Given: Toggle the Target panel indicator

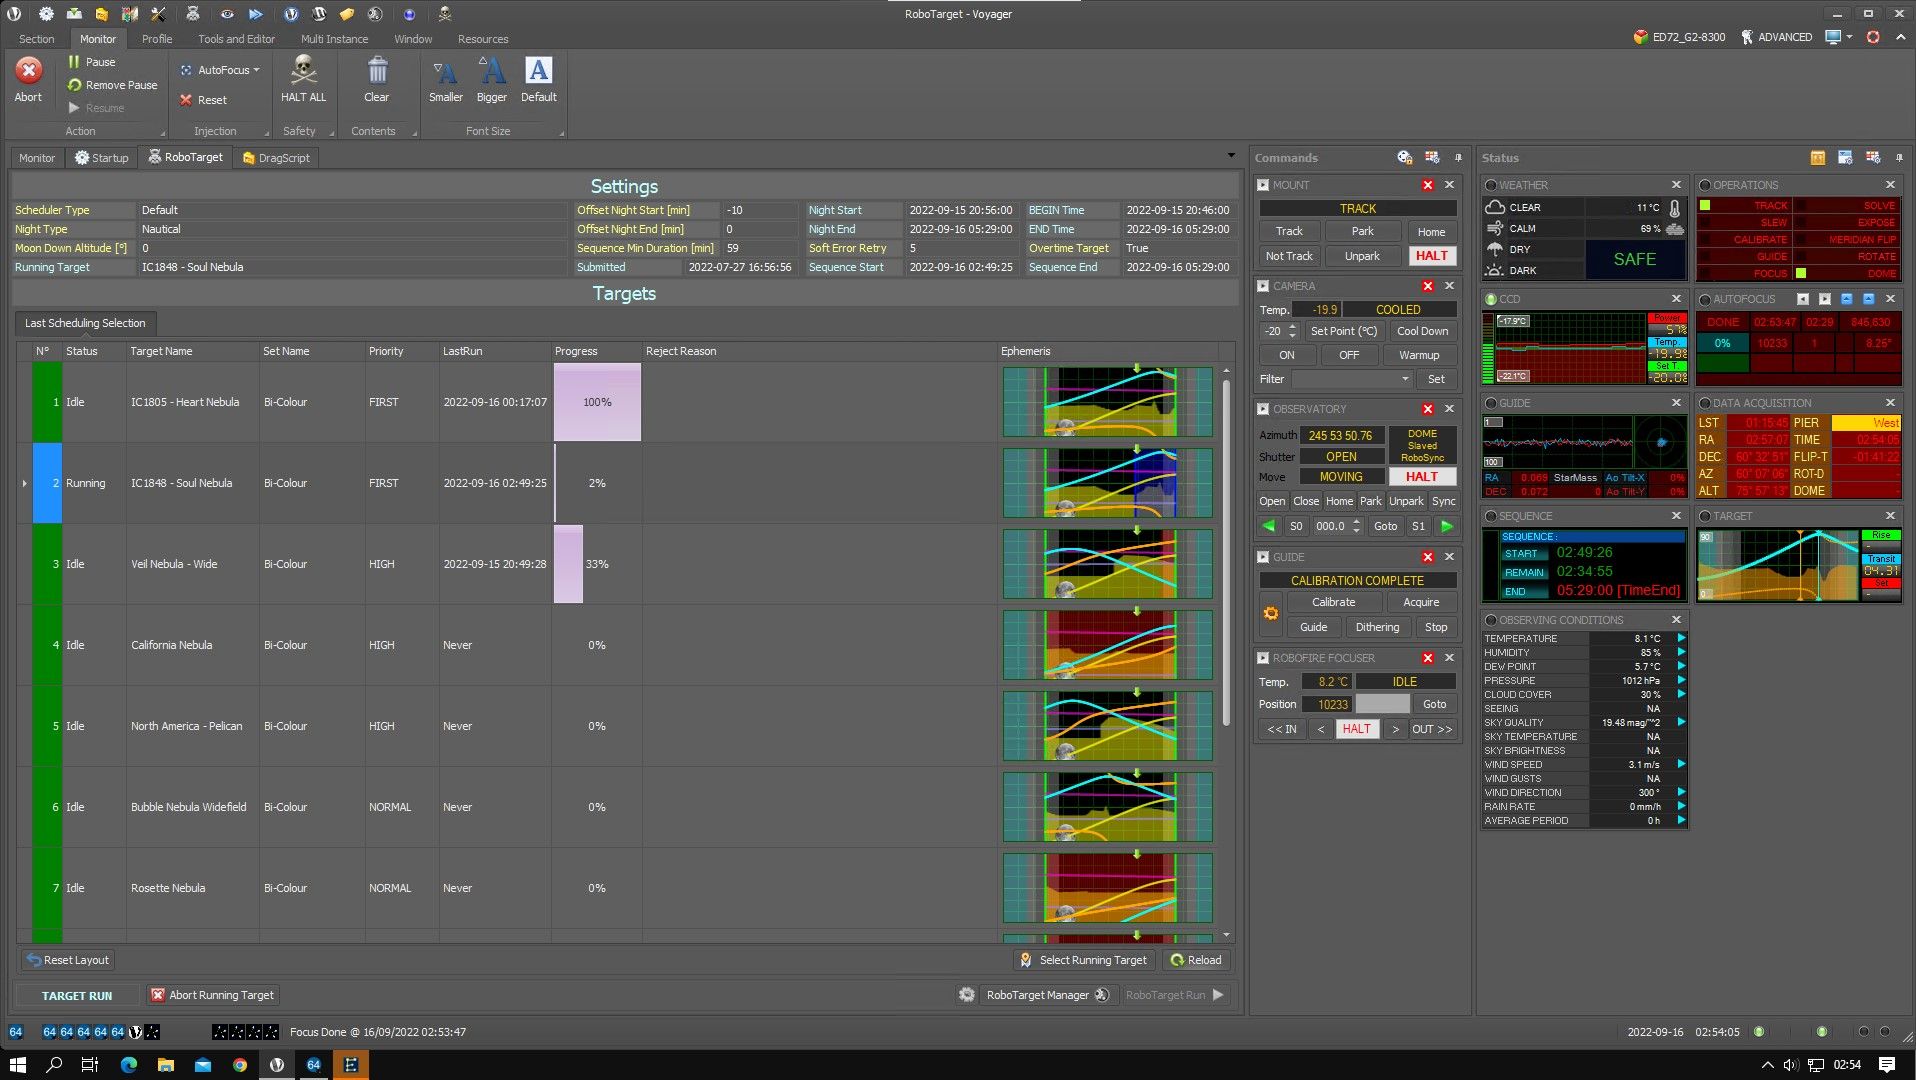Looking at the screenshot, I should pos(1705,516).
